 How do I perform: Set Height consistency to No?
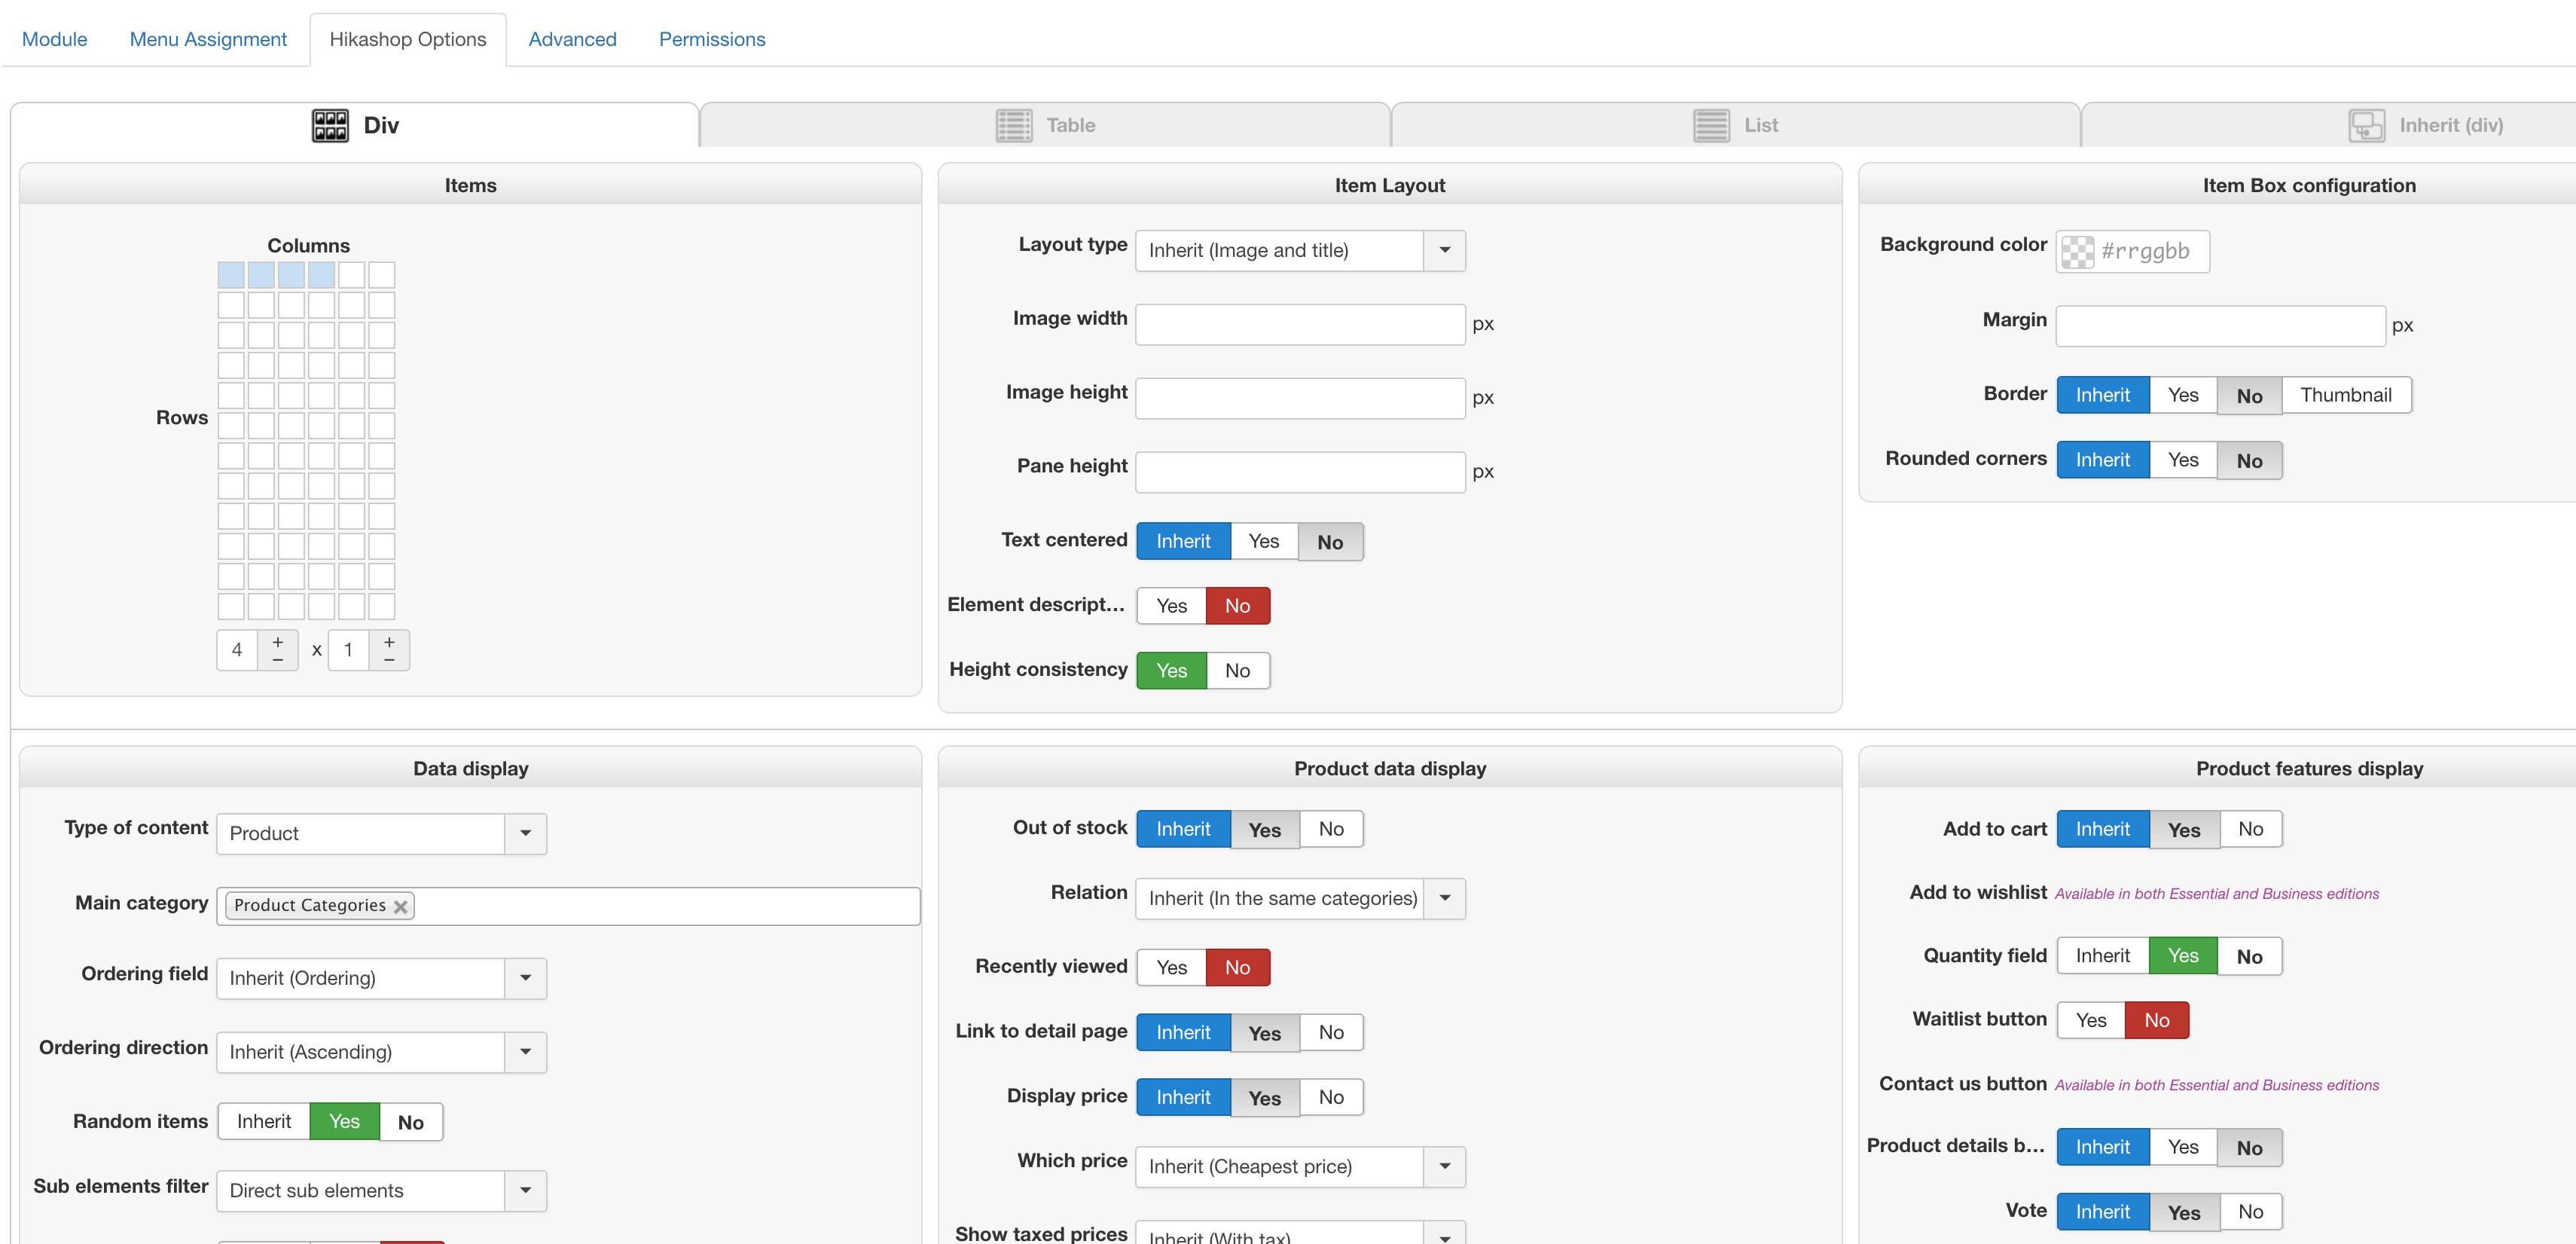pos(1237,671)
